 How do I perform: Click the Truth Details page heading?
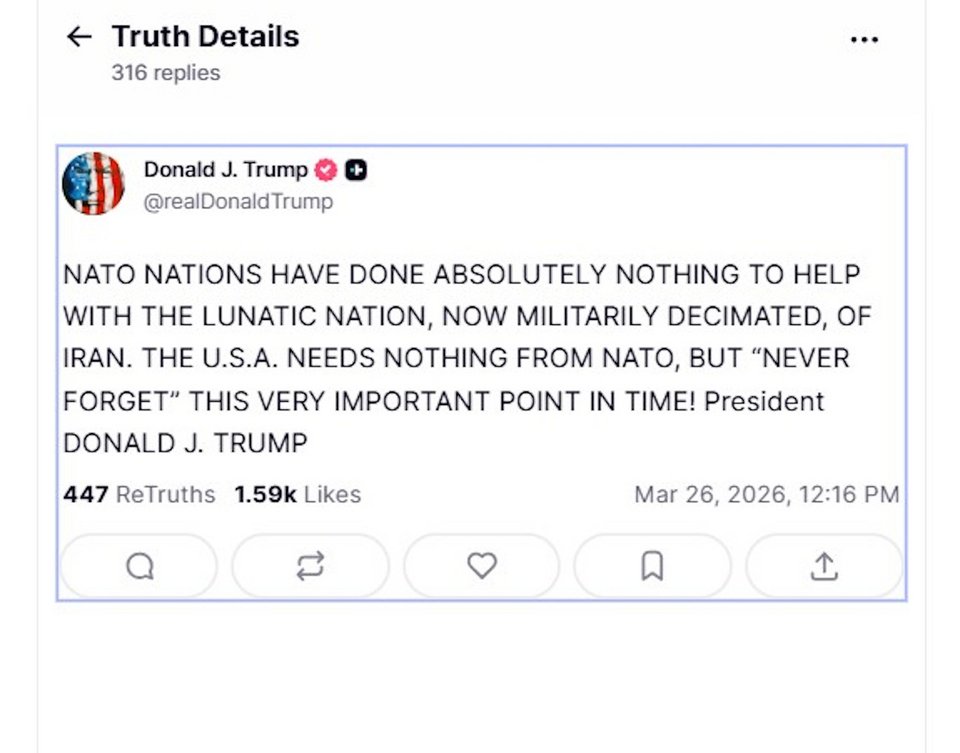(x=205, y=37)
